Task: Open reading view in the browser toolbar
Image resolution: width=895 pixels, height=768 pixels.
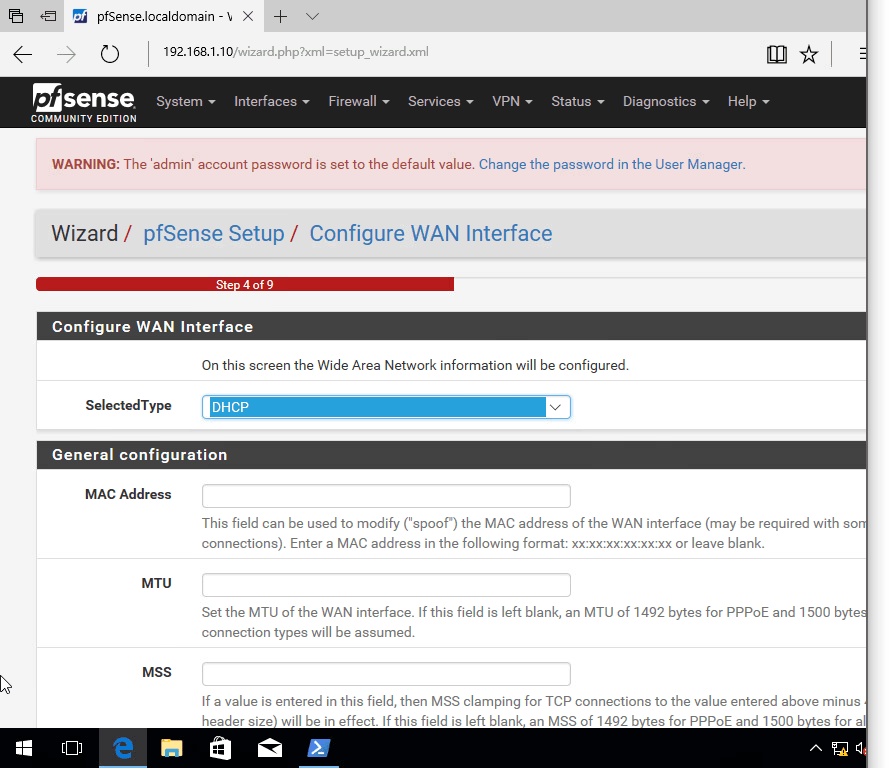Action: [776, 54]
